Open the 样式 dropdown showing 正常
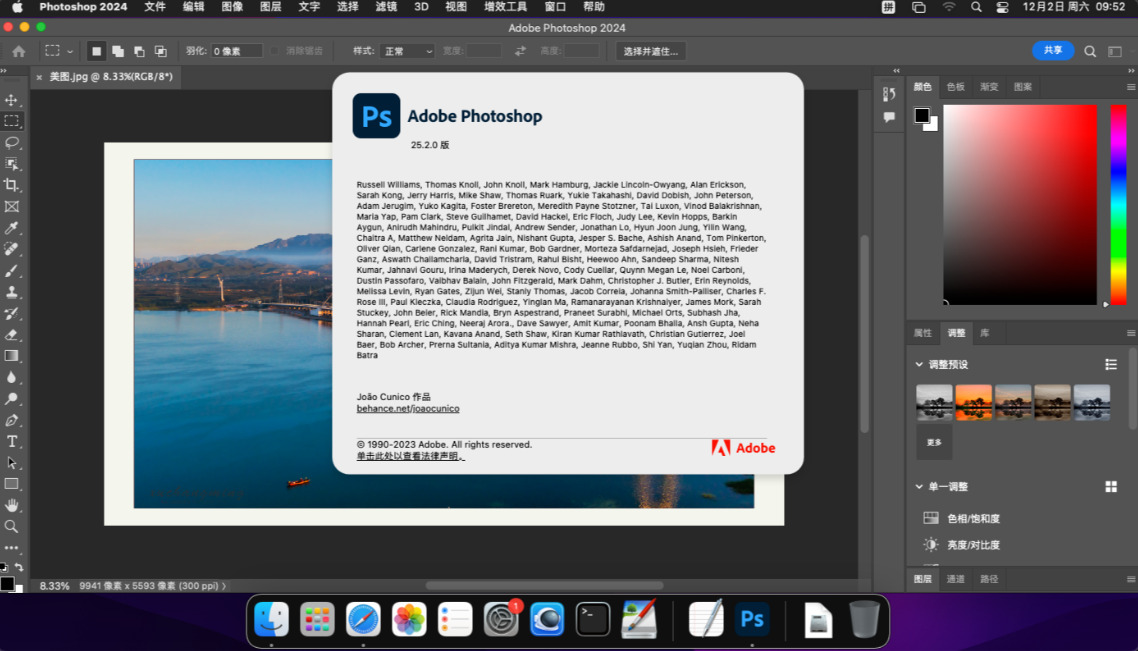 tap(407, 51)
